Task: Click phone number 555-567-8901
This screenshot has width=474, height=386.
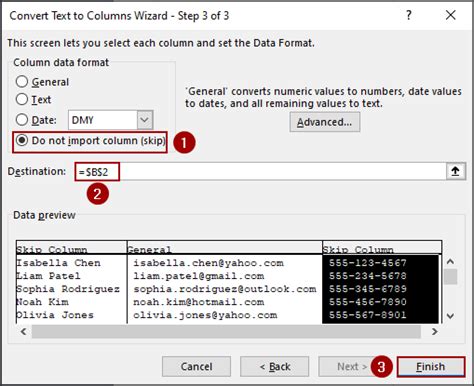Action: 368,315
